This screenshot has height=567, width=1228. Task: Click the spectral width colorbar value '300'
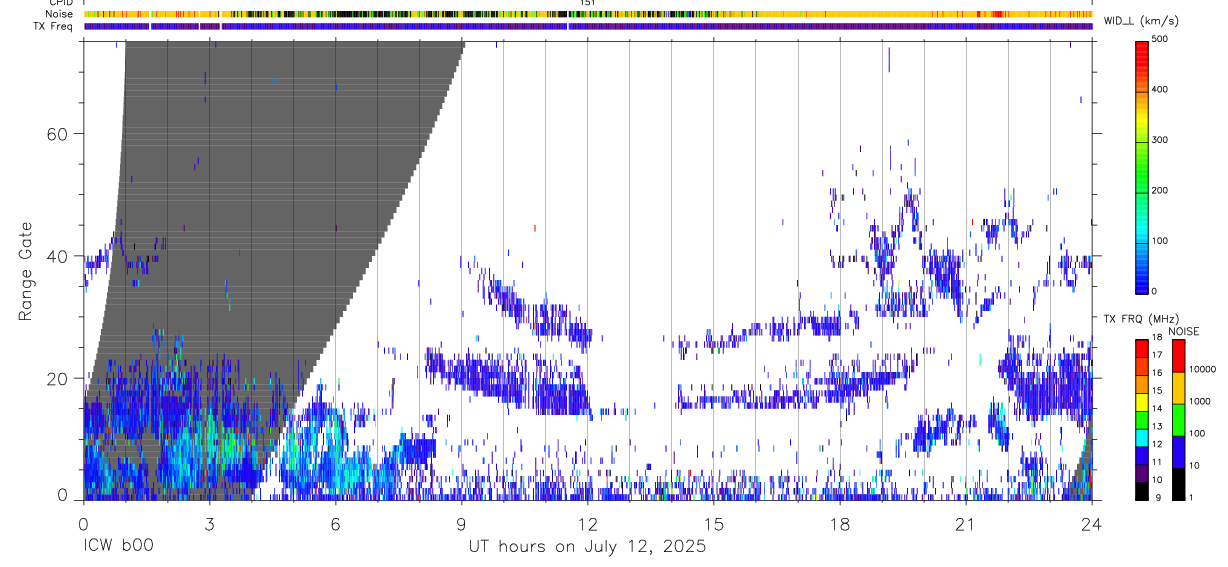pyautogui.click(x=1160, y=140)
